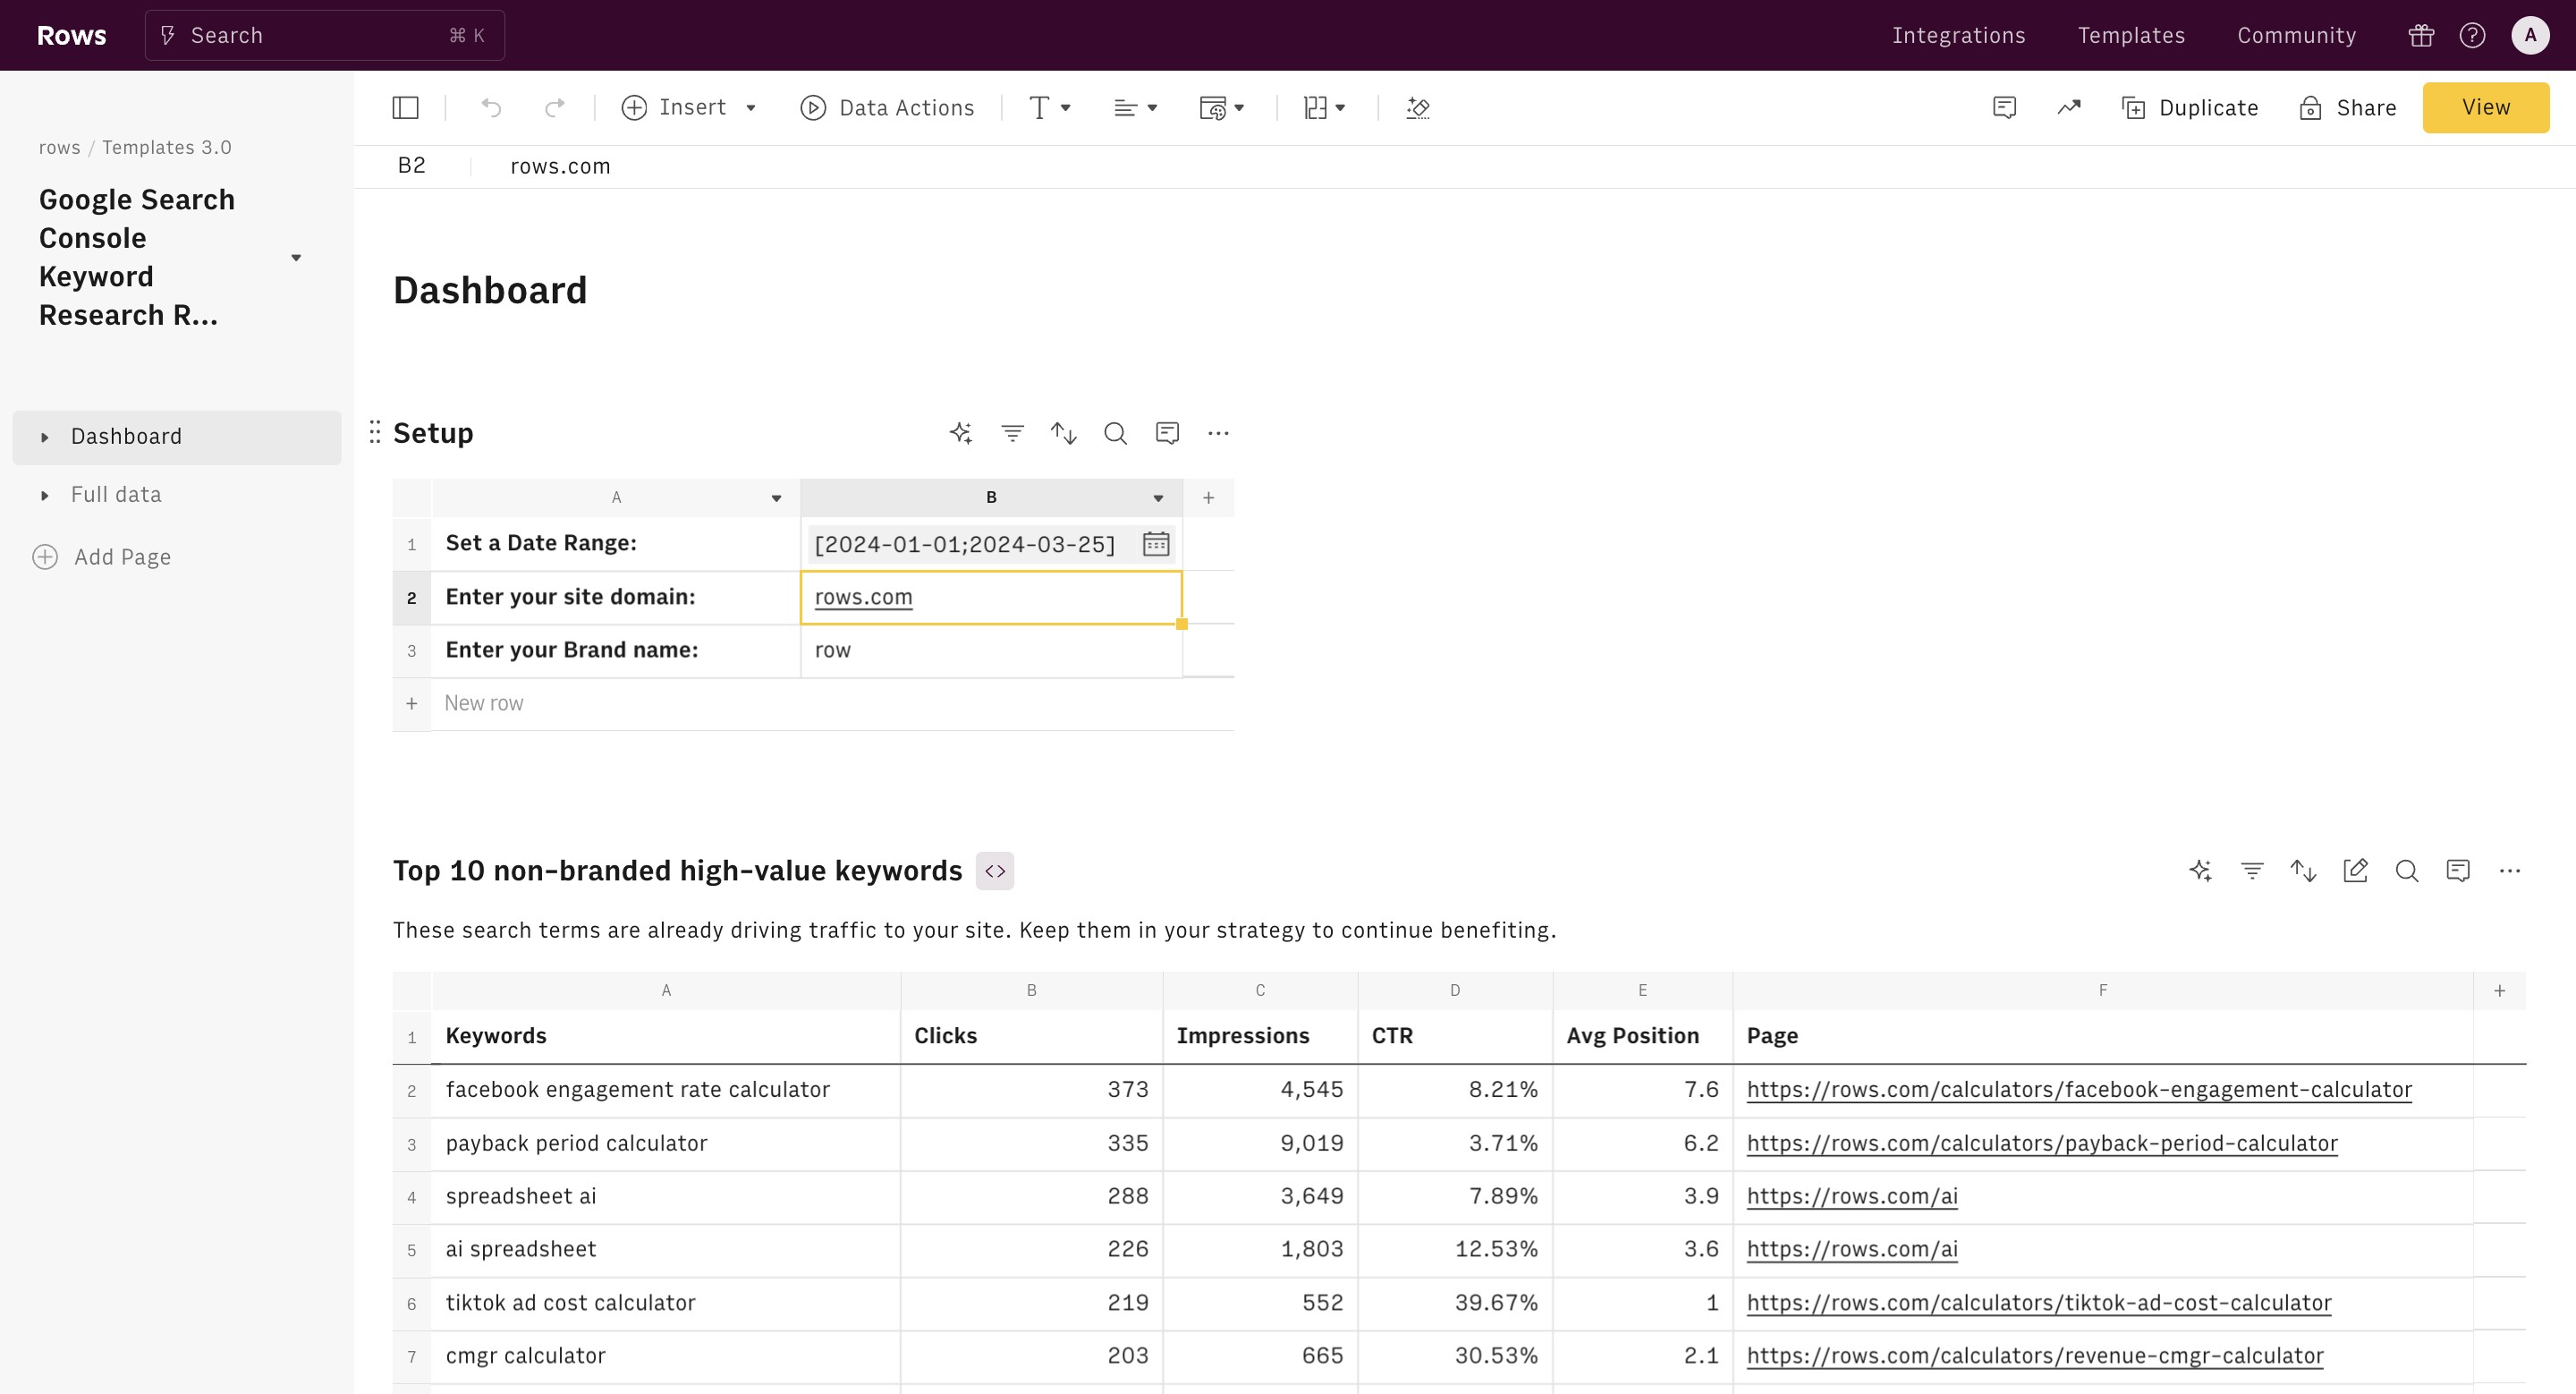Open the Templates menu item

2131,36
